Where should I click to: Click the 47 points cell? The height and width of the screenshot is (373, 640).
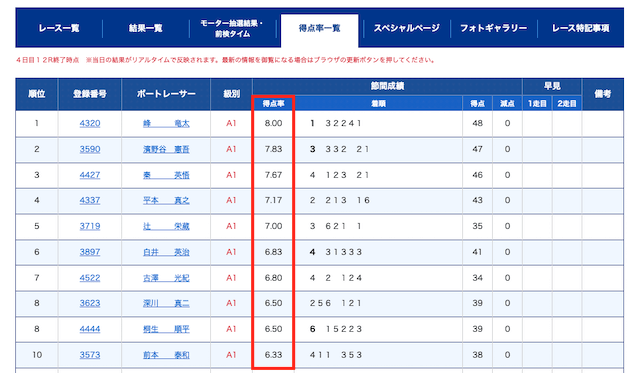(478, 149)
